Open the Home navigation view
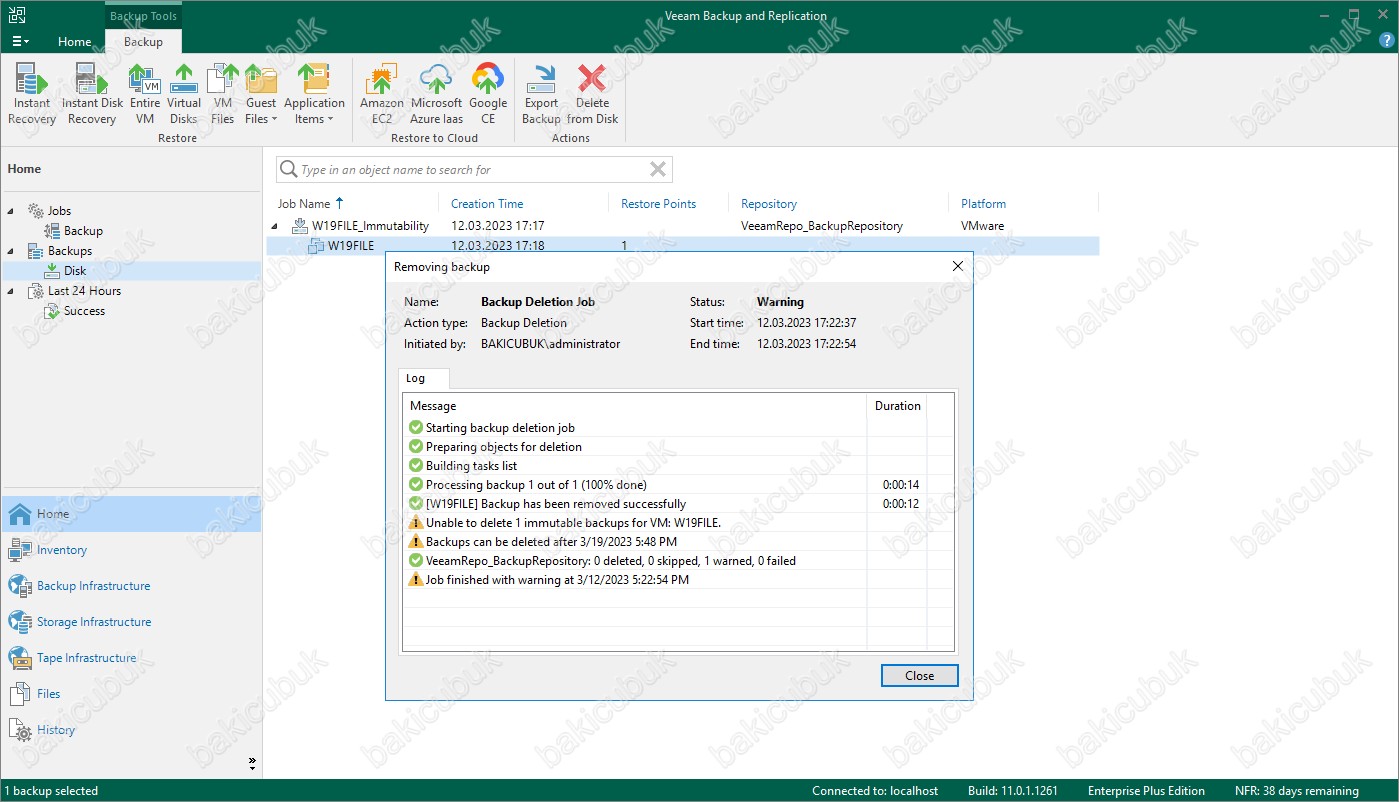Screen dimensions: 1399x802 (131, 514)
